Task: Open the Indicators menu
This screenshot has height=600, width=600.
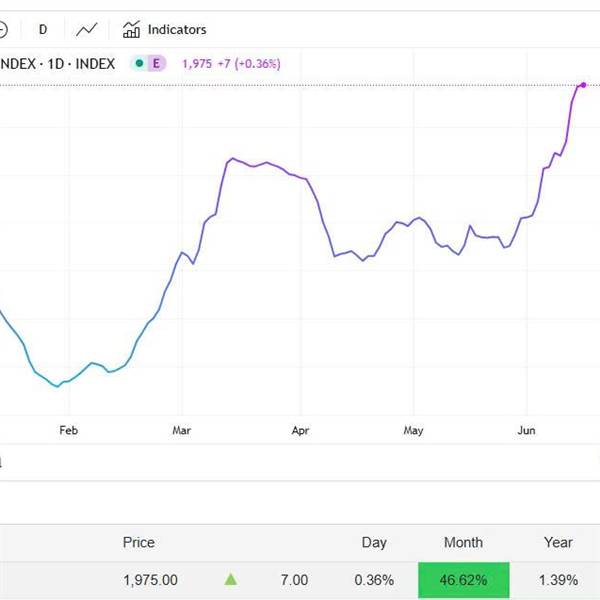Action: [165, 29]
